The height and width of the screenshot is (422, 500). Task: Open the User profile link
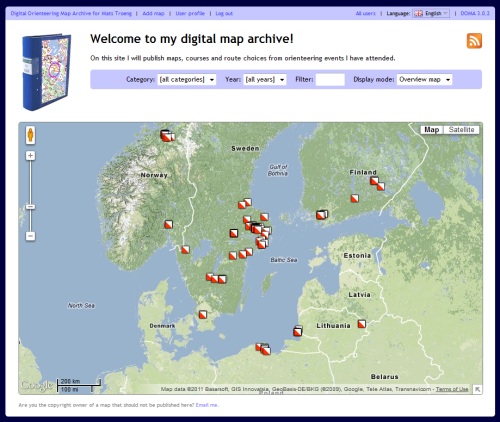pyautogui.click(x=190, y=13)
